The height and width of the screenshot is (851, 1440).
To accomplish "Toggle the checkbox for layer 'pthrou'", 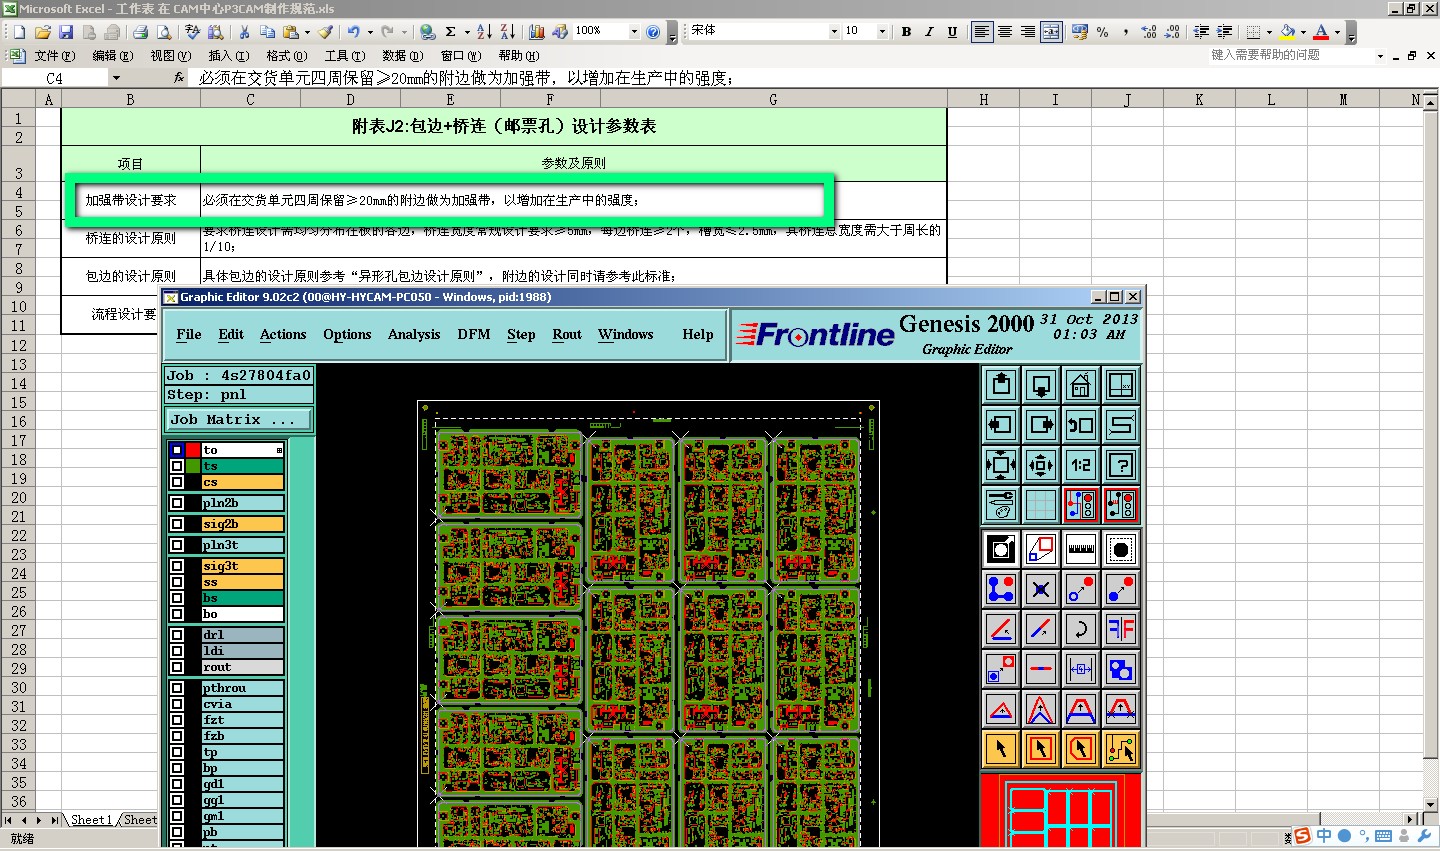I will pos(177,688).
